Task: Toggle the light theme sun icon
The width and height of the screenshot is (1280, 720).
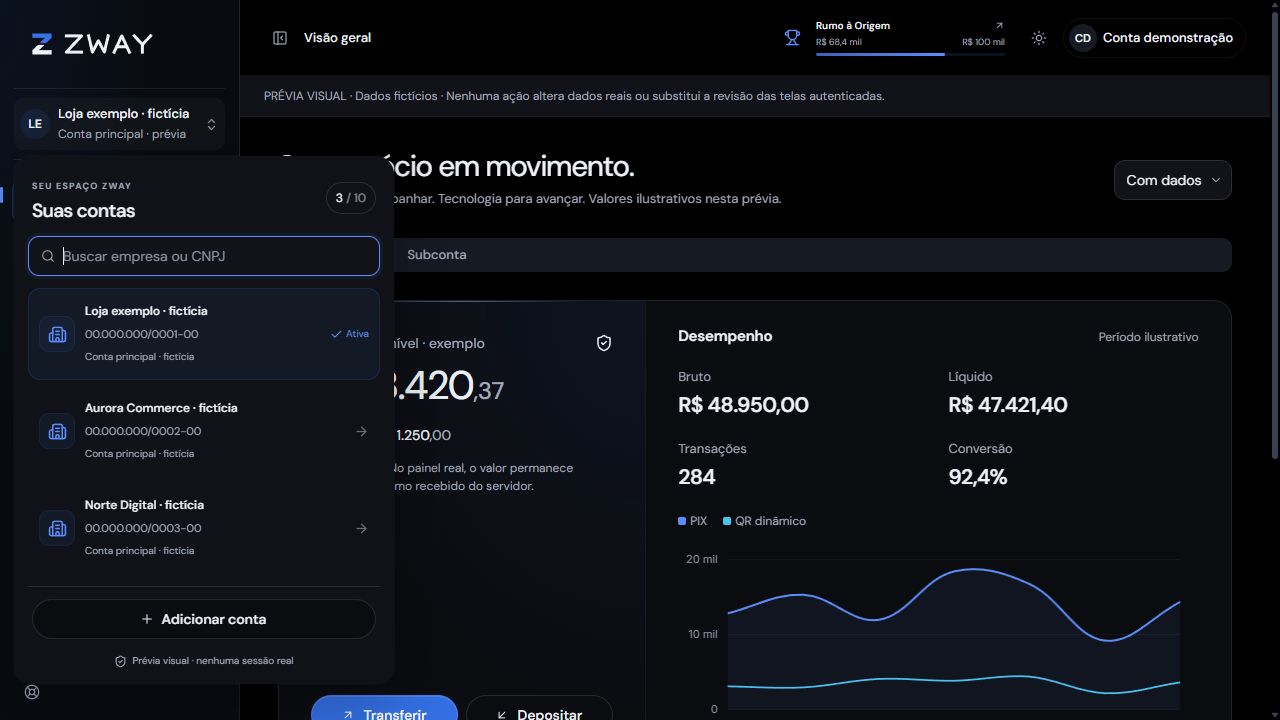Action: [1039, 38]
